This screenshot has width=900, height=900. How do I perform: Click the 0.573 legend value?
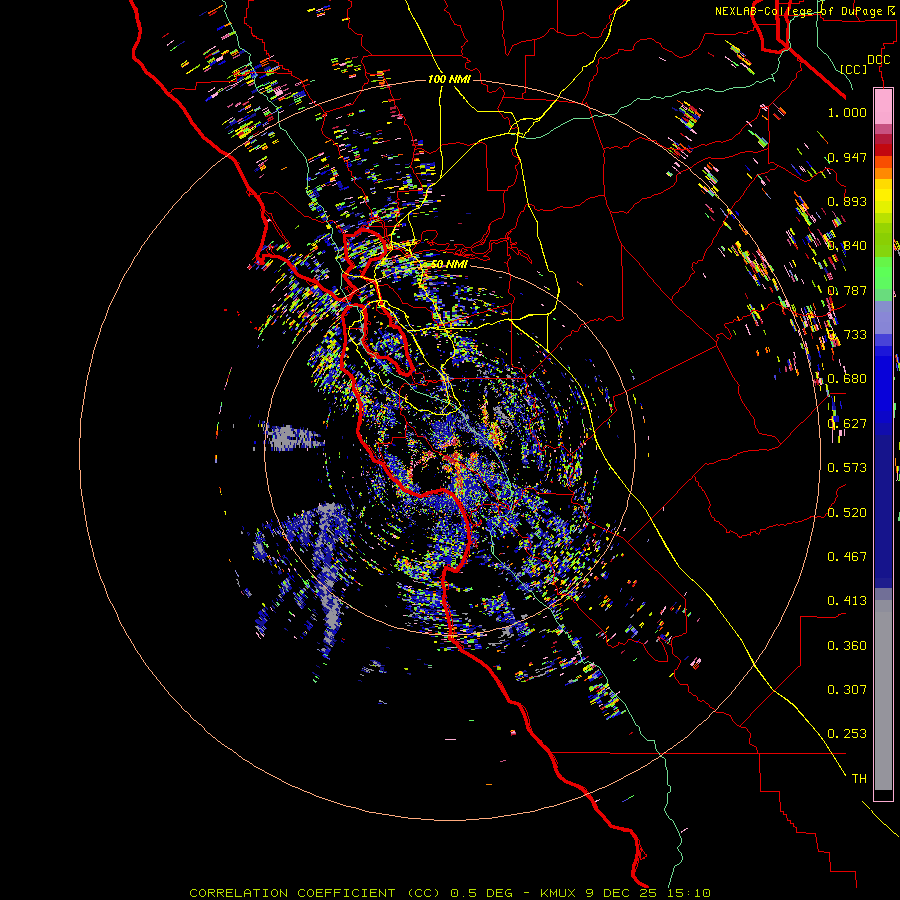[847, 468]
